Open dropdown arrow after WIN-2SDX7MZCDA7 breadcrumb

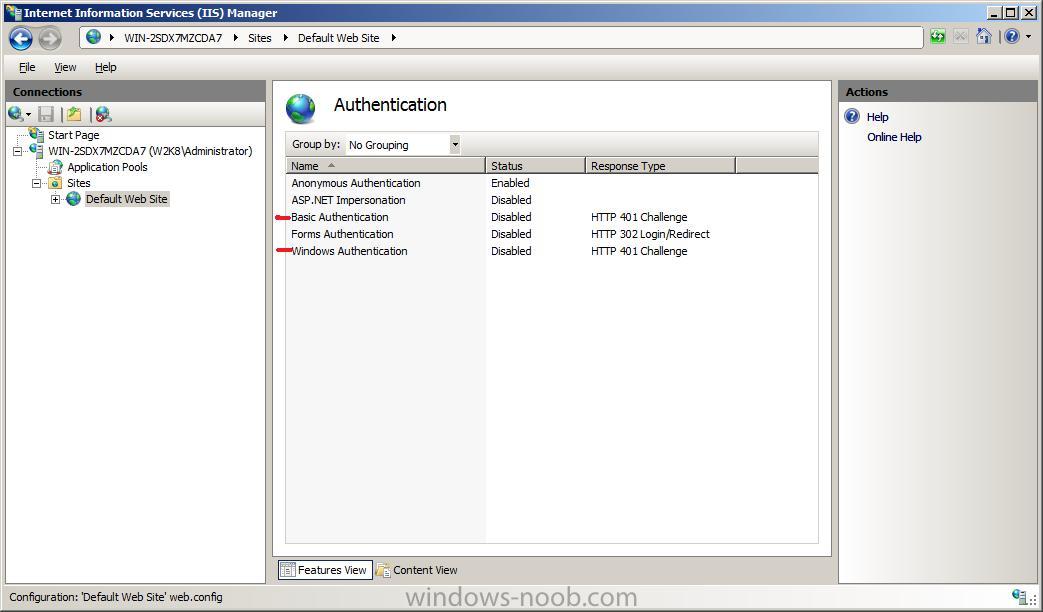[235, 38]
